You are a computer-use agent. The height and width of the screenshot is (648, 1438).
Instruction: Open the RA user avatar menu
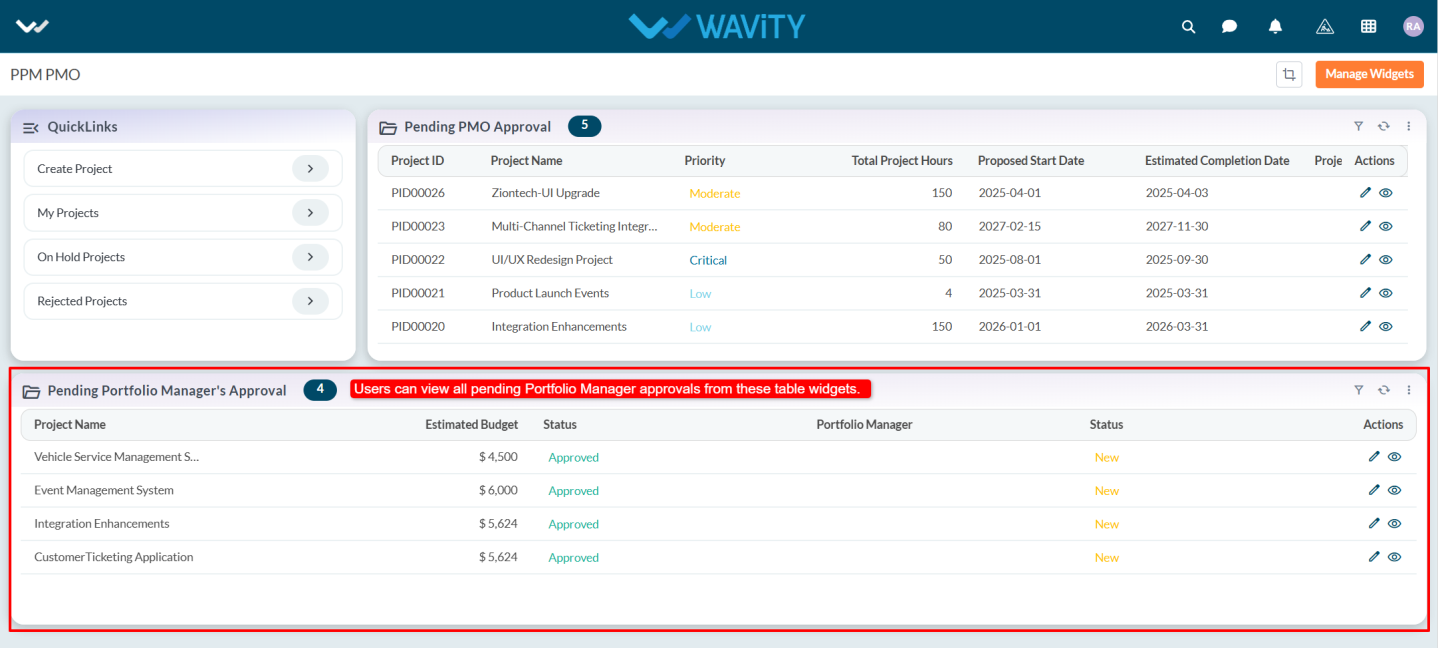point(1413,27)
